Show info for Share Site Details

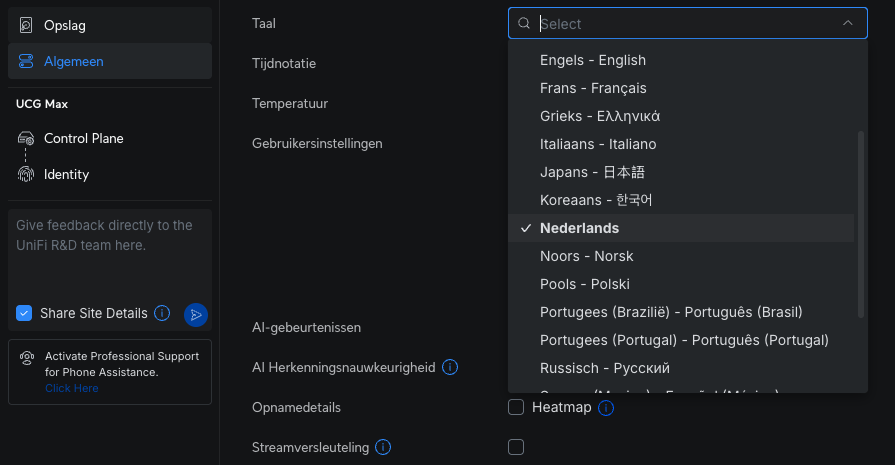[x=162, y=313]
